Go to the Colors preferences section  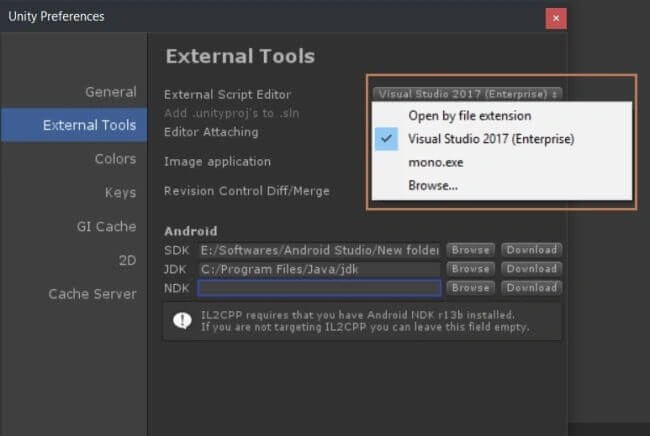click(x=115, y=159)
